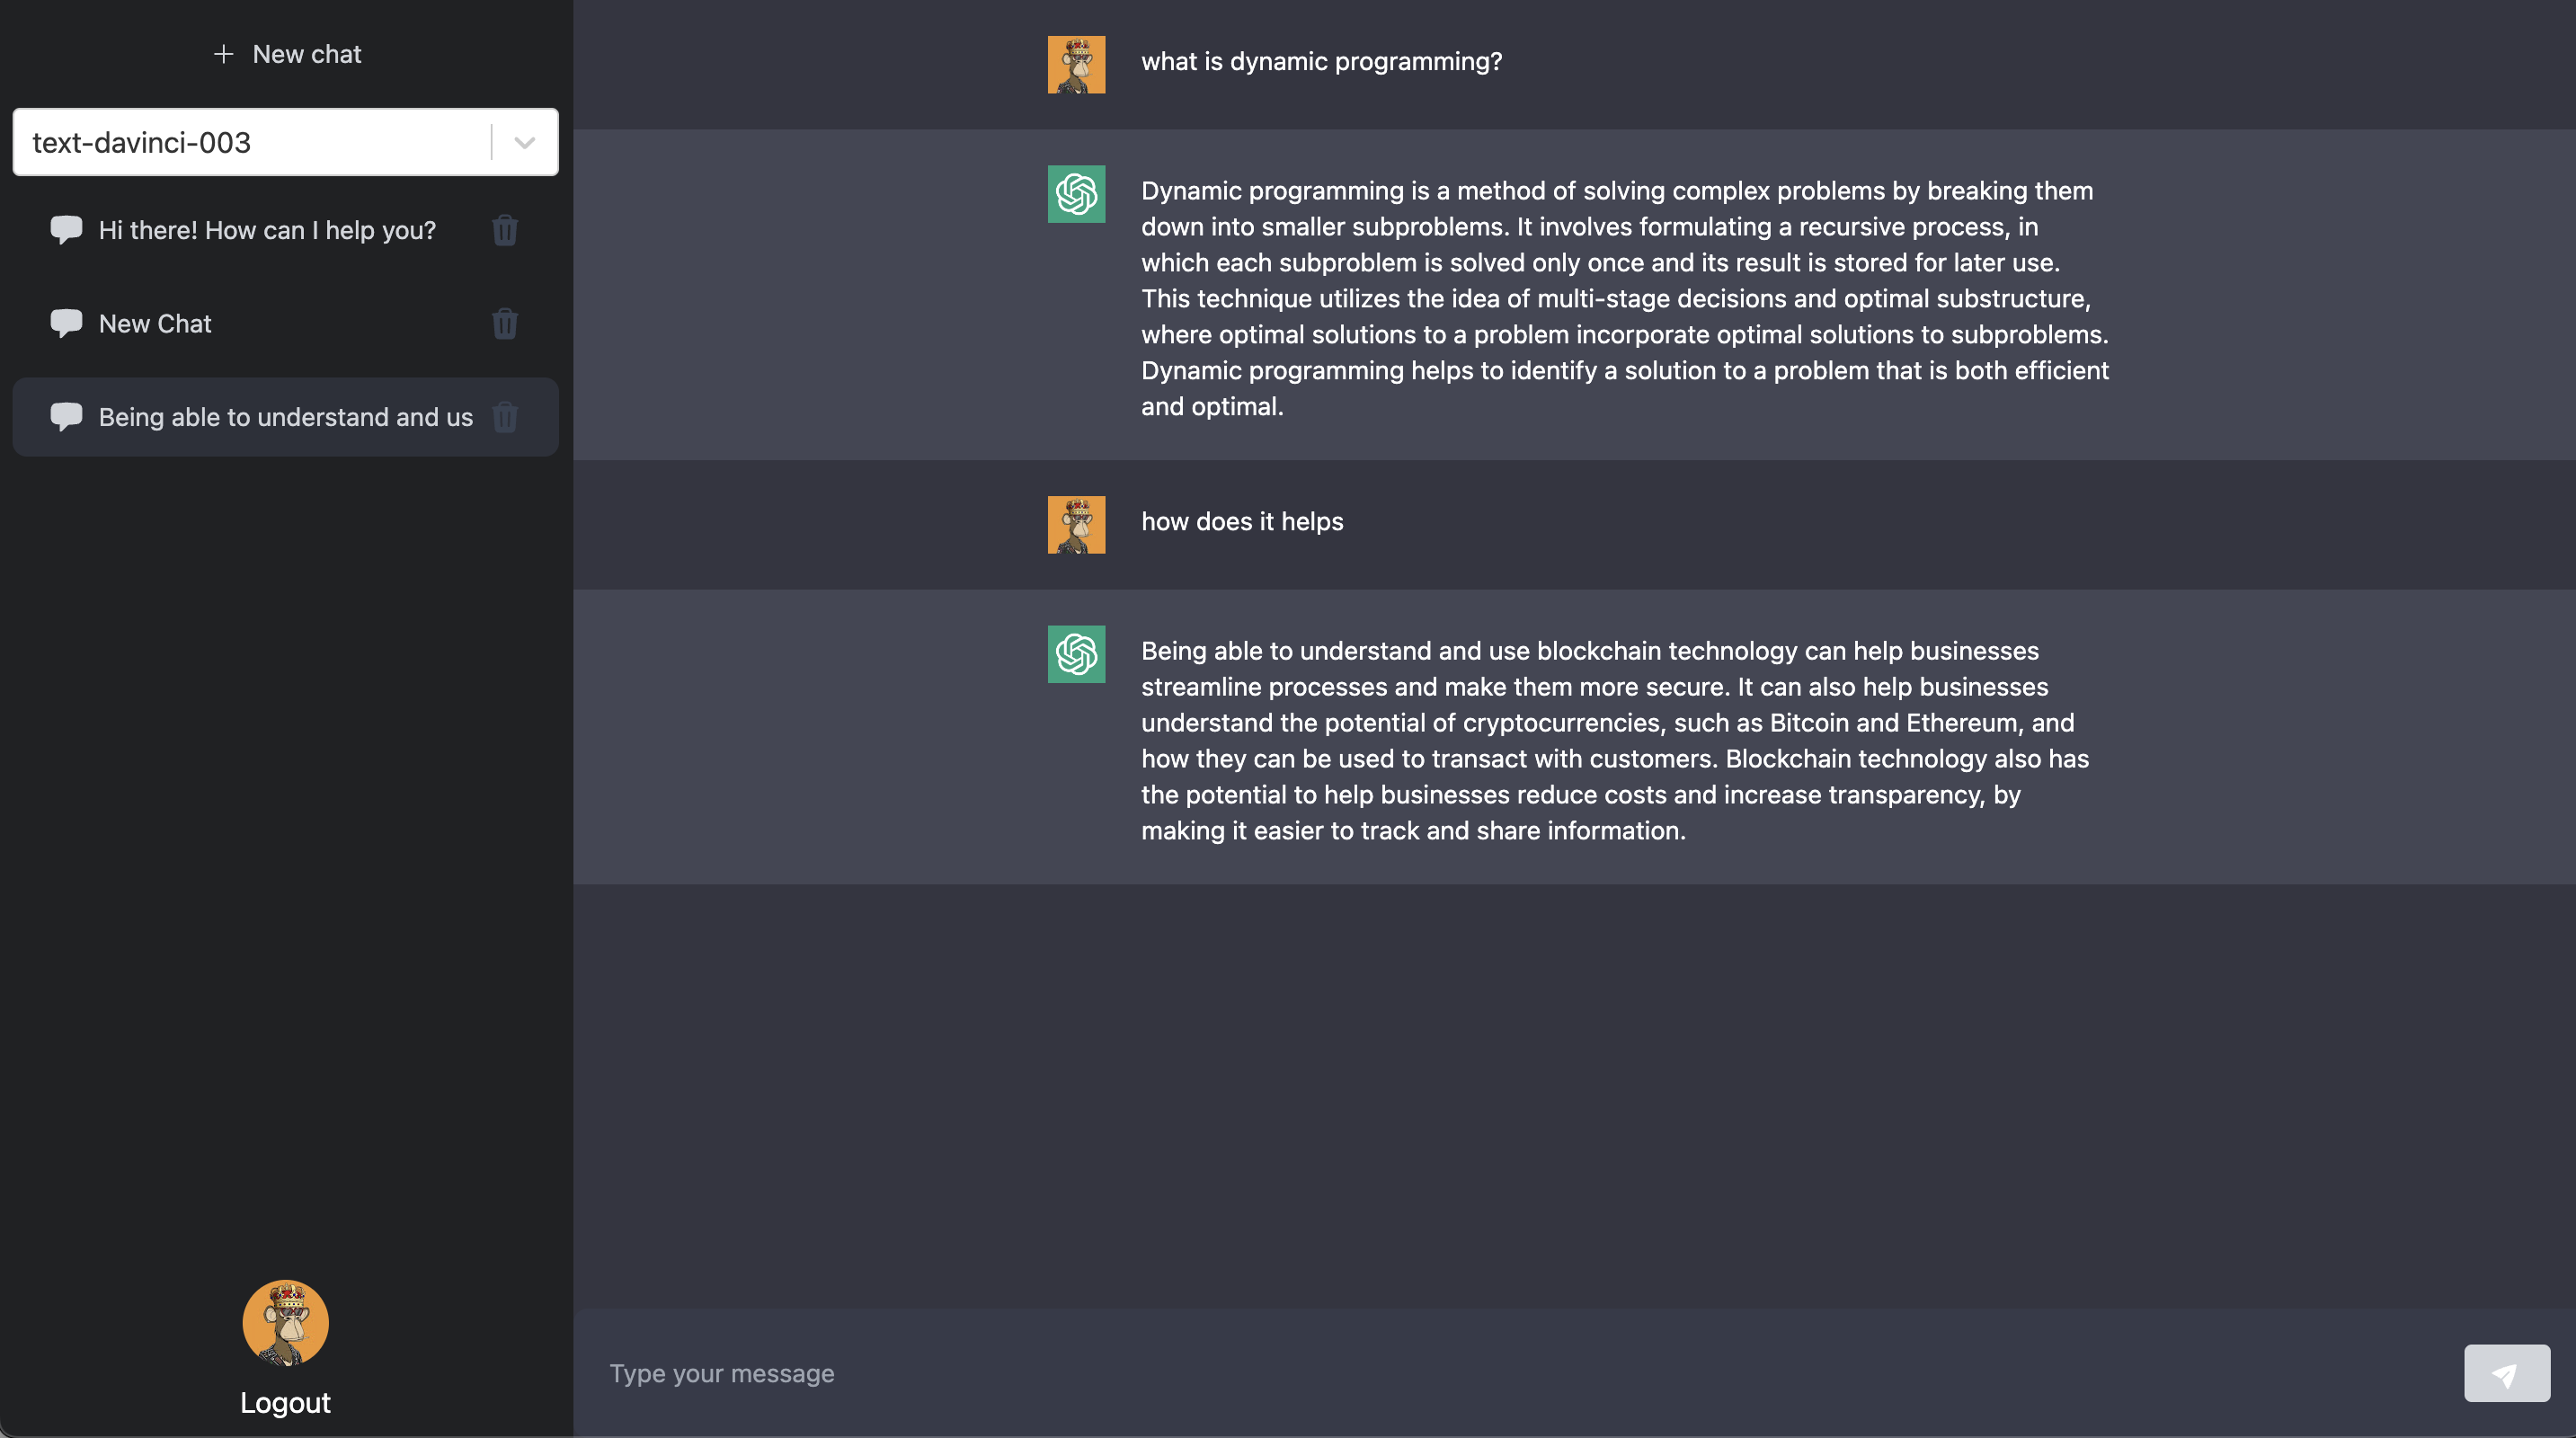The height and width of the screenshot is (1438, 2576).
Task: Expand the model dropdown chevron arrow
Action: [x=525, y=142]
